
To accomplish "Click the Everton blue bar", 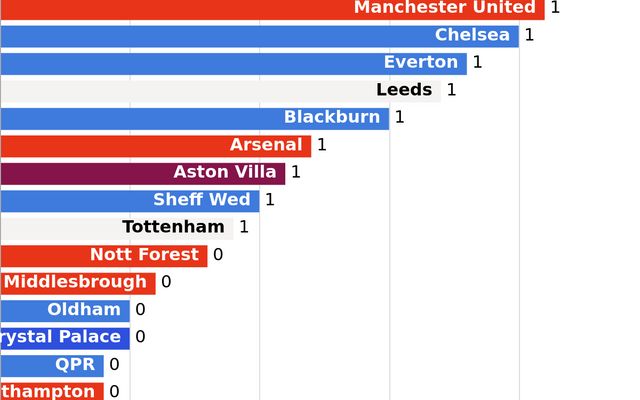I will pos(233,63).
